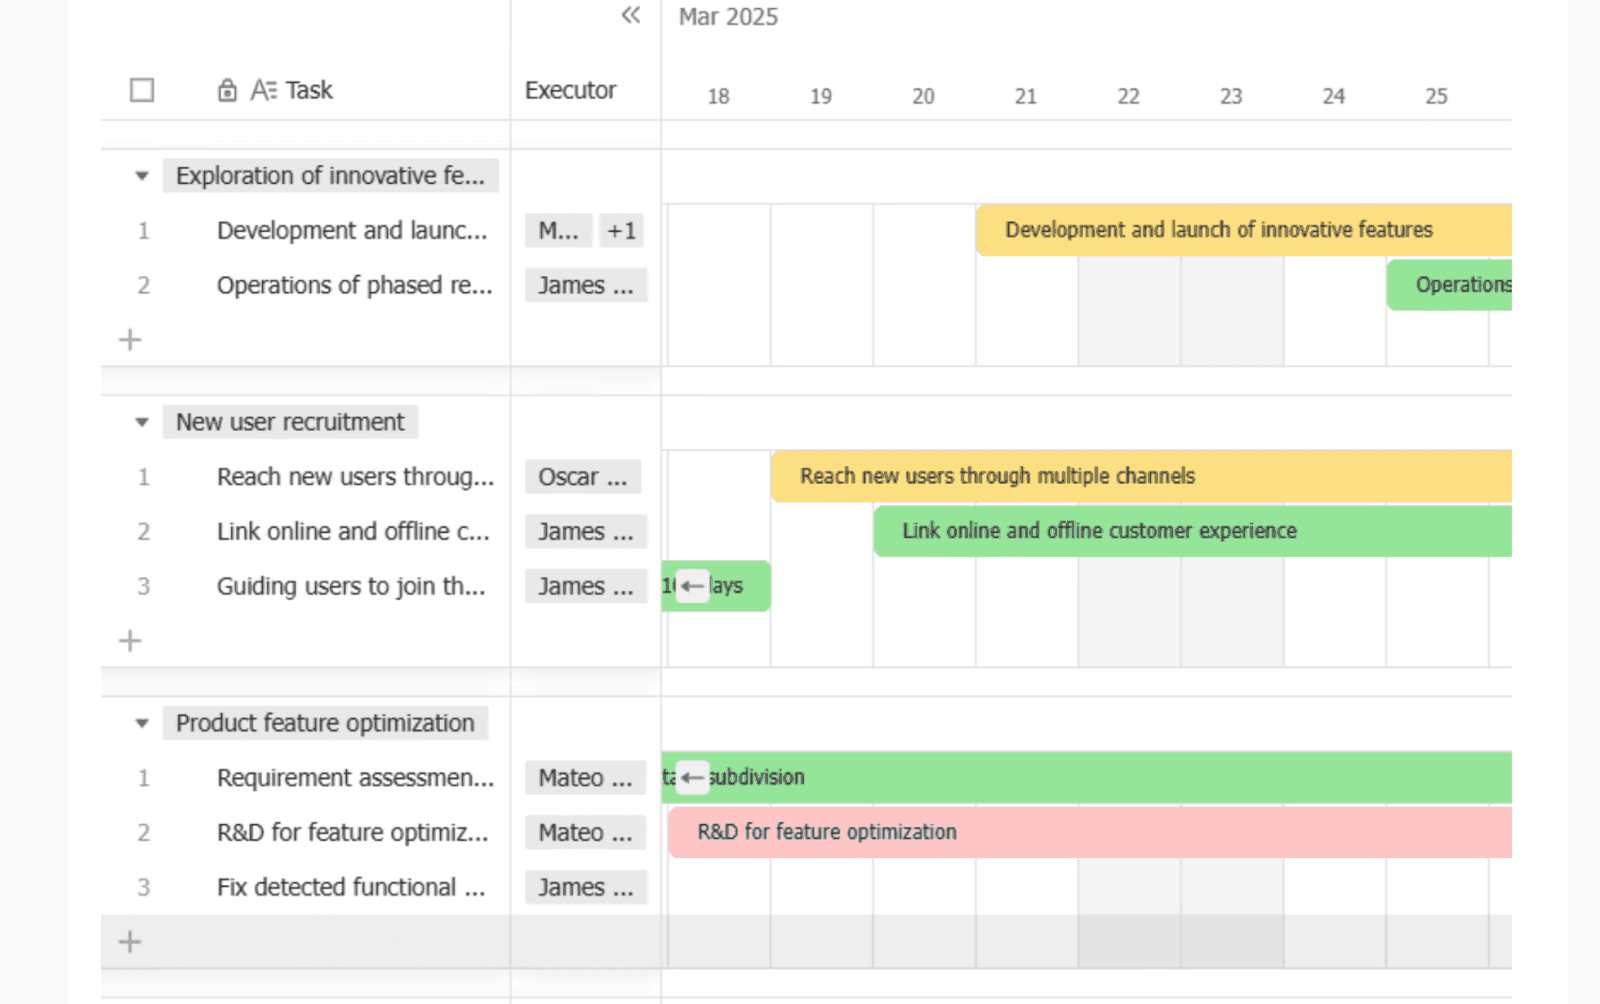Add a task with the plus in the bottom row
Image resolution: width=1600 pixels, height=1004 pixels.
click(129, 941)
